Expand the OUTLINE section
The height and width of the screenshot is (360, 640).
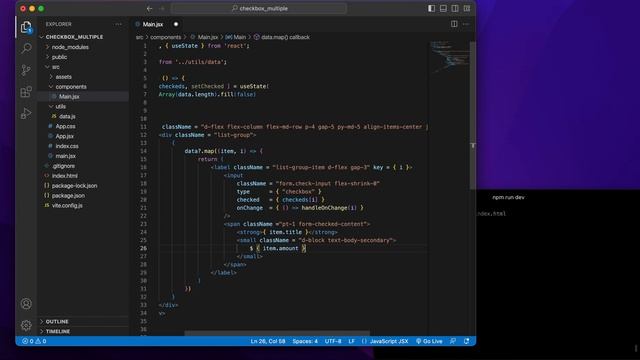pyautogui.click(x=57, y=322)
